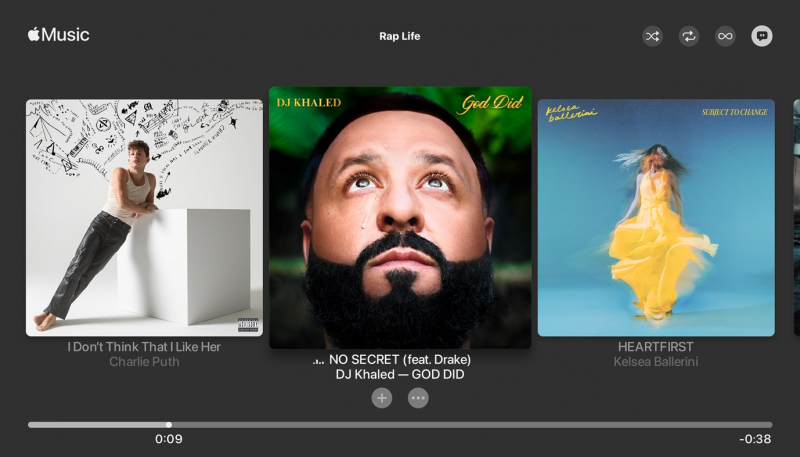Select the GOD DID album artwork
This screenshot has height=457, width=800.
coord(400,218)
